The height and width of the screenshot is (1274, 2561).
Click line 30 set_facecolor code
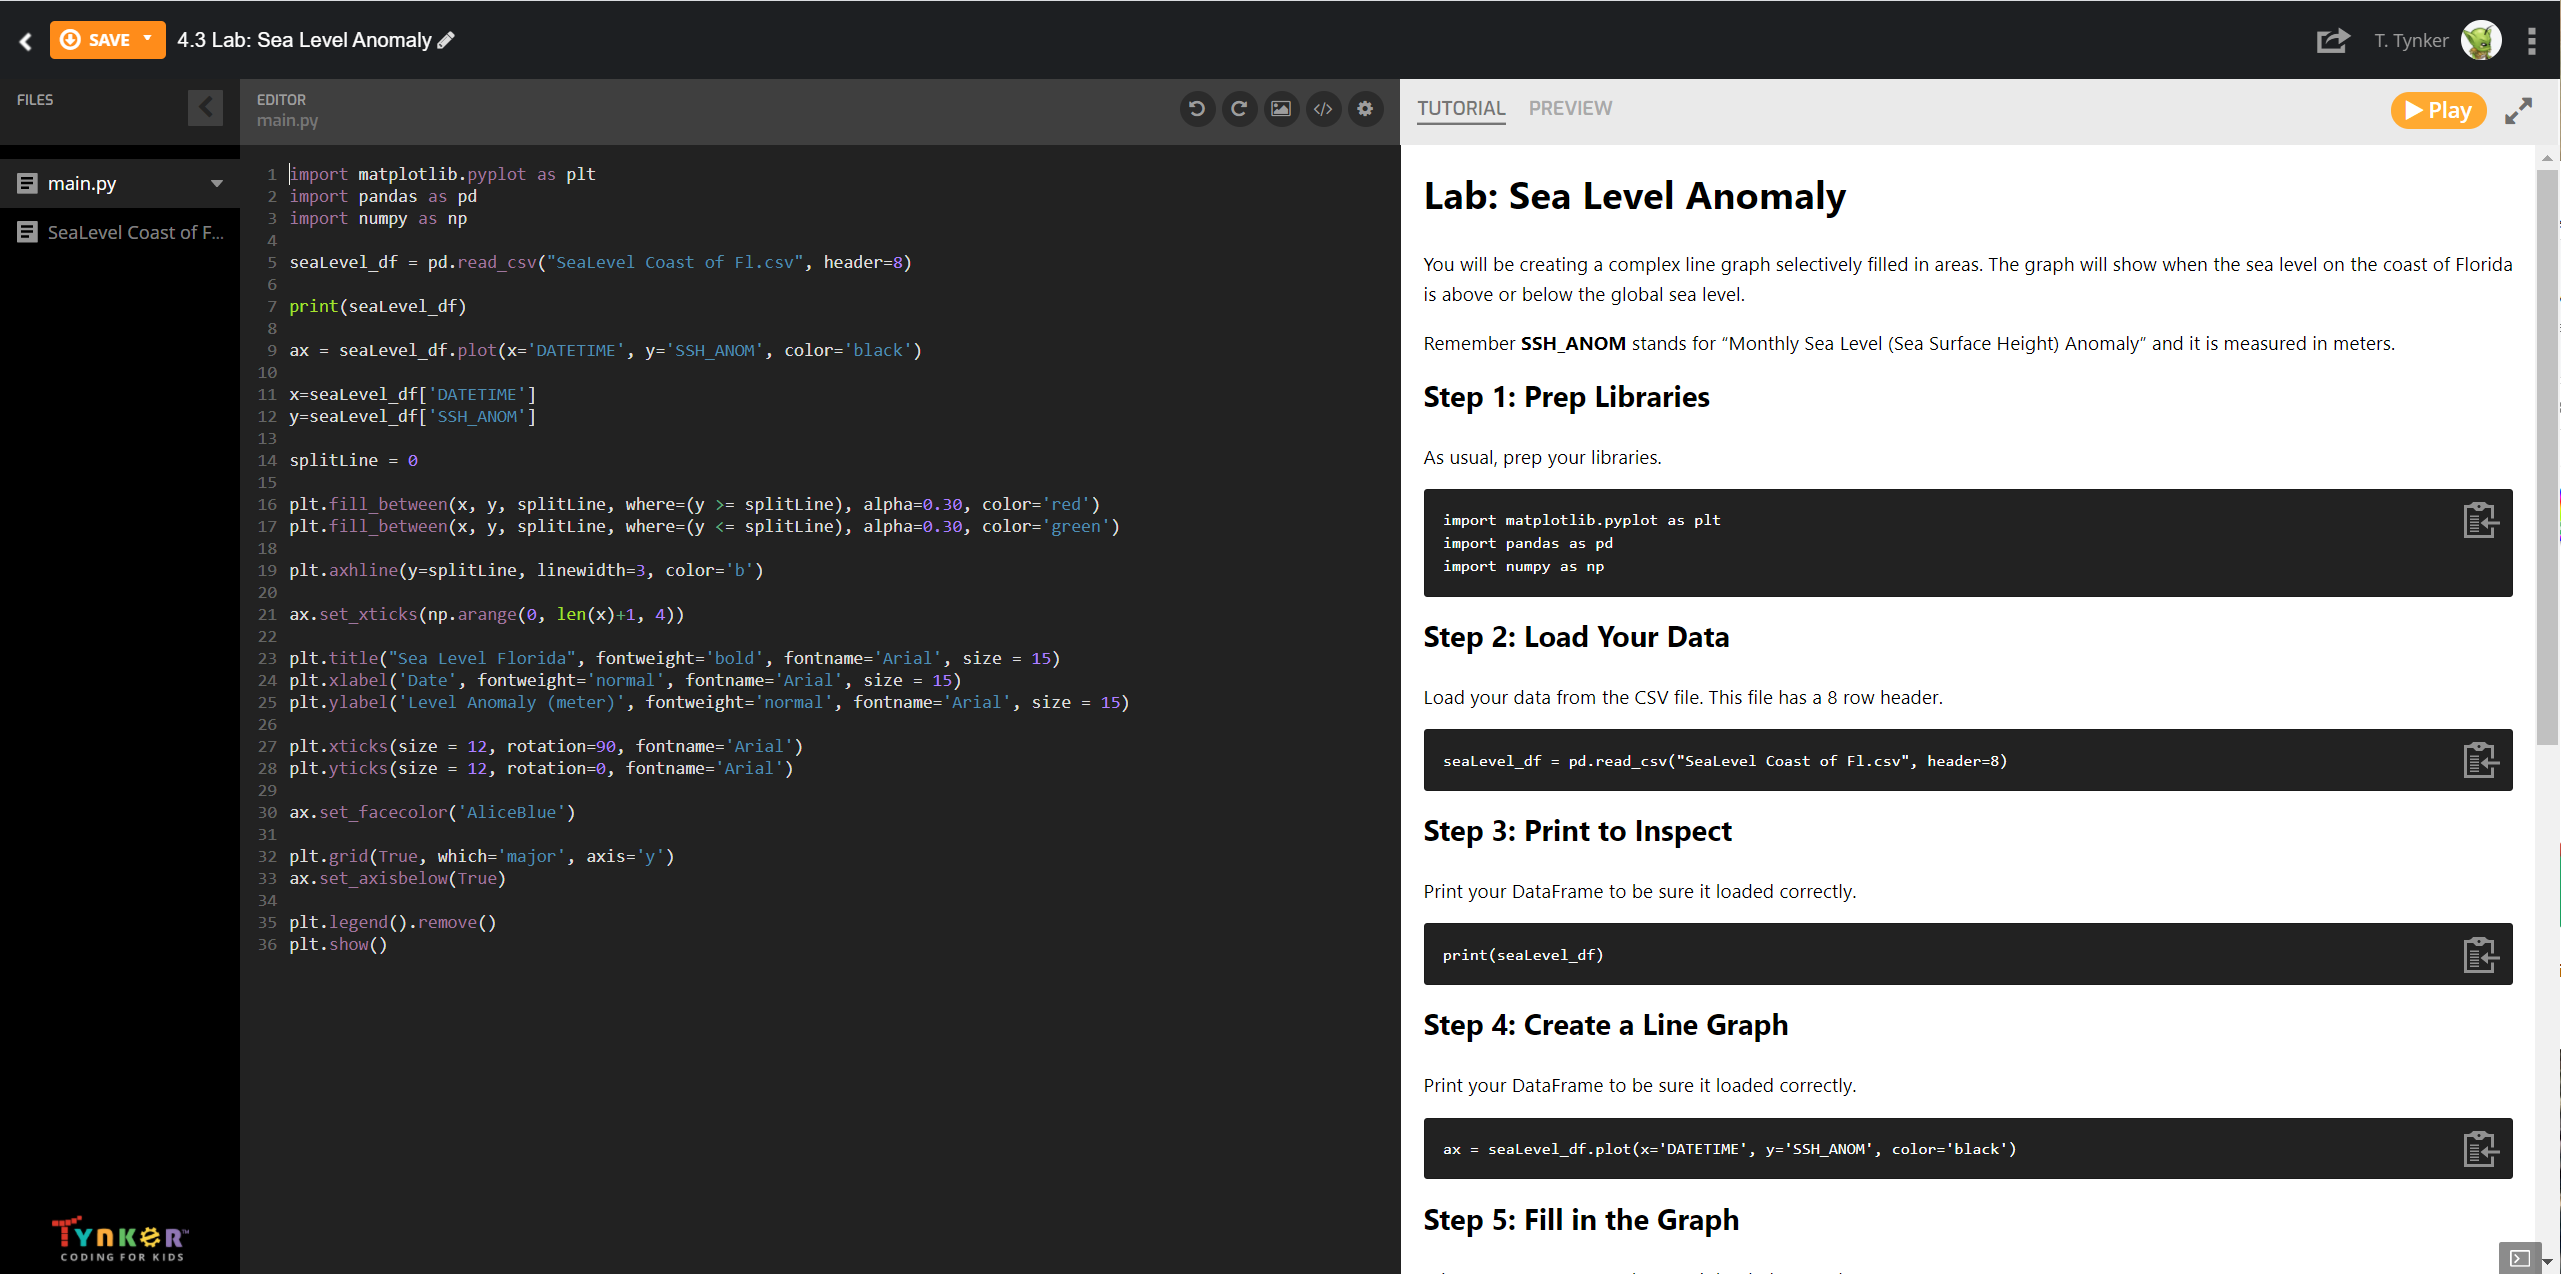coord(432,812)
